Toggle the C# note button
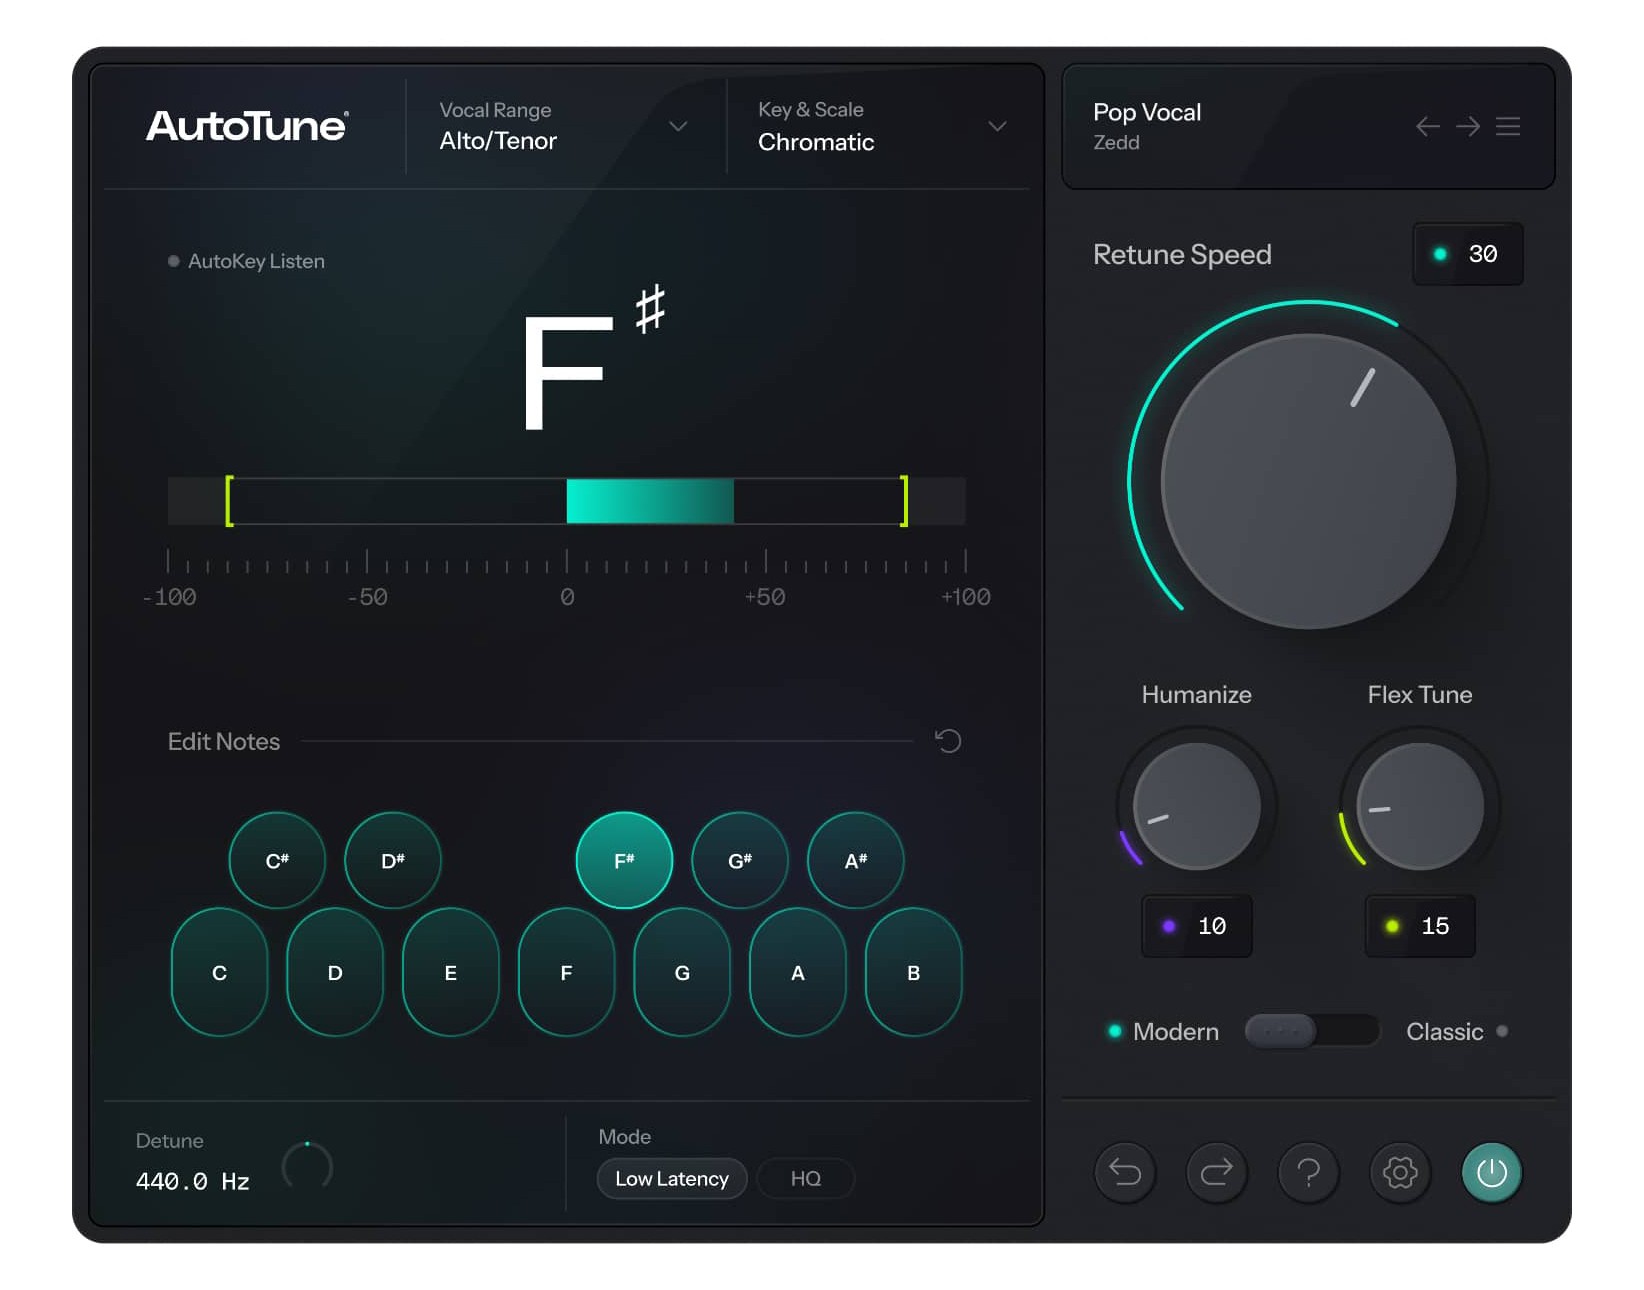 pos(277,860)
